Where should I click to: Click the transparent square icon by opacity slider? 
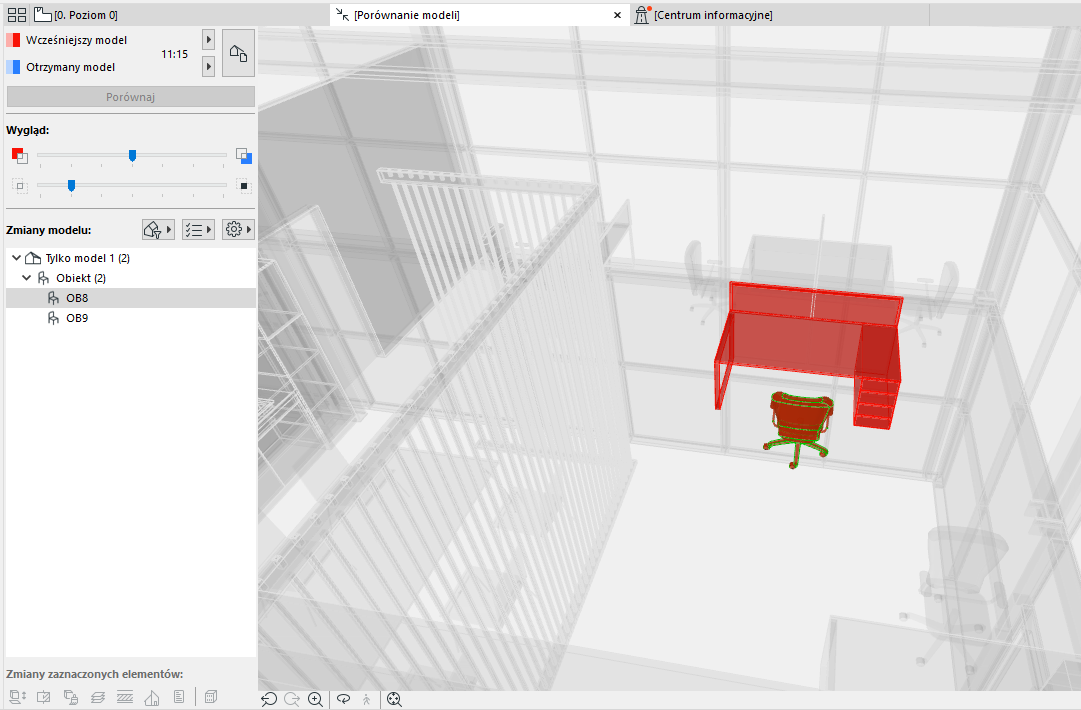pos(19,185)
